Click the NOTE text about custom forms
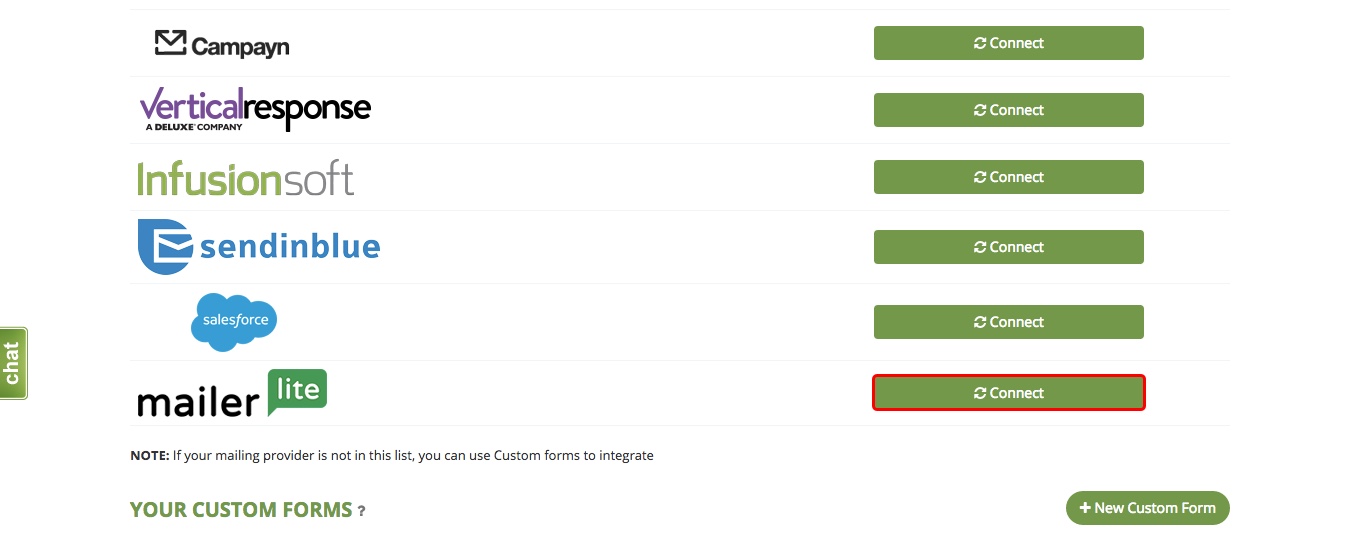Viewport: 1360px width, 559px height. [392, 455]
